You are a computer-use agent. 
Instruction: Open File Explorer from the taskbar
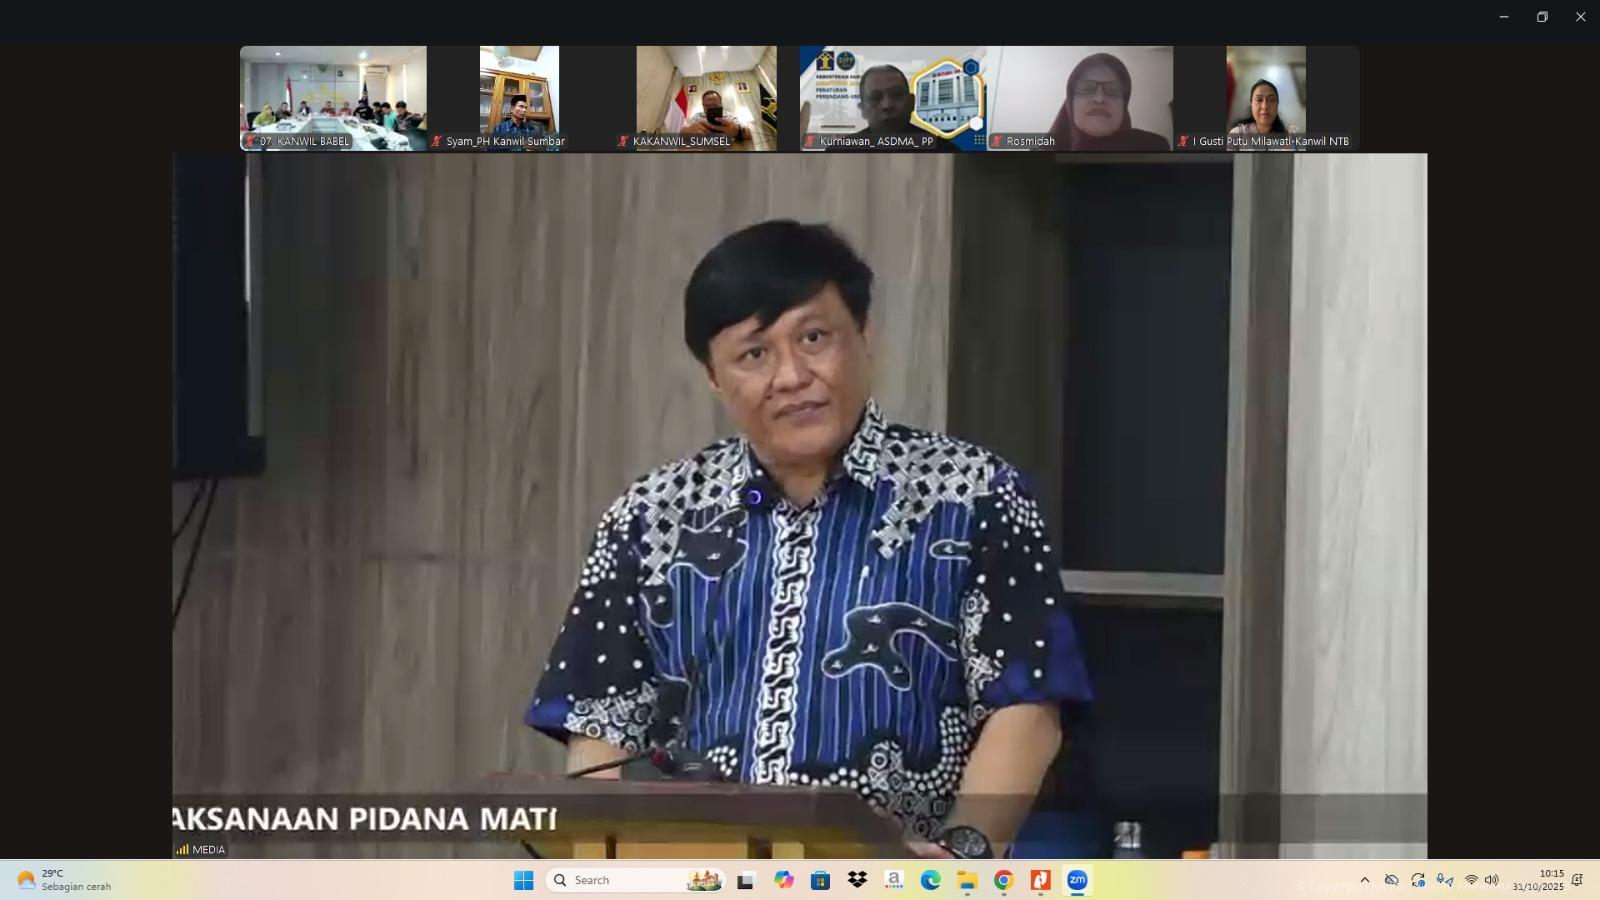(967, 880)
